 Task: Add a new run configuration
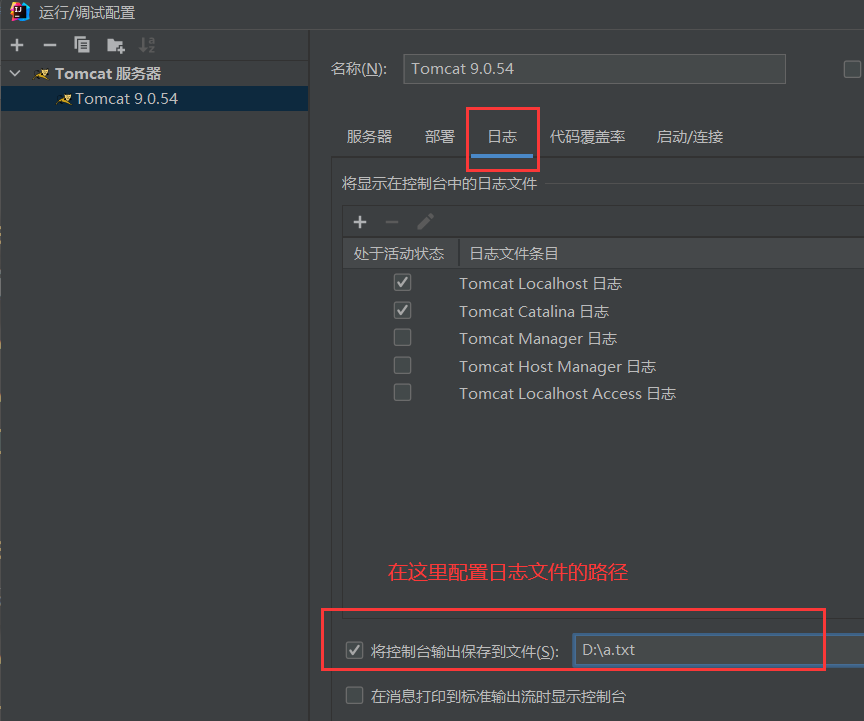click(x=17, y=45)
